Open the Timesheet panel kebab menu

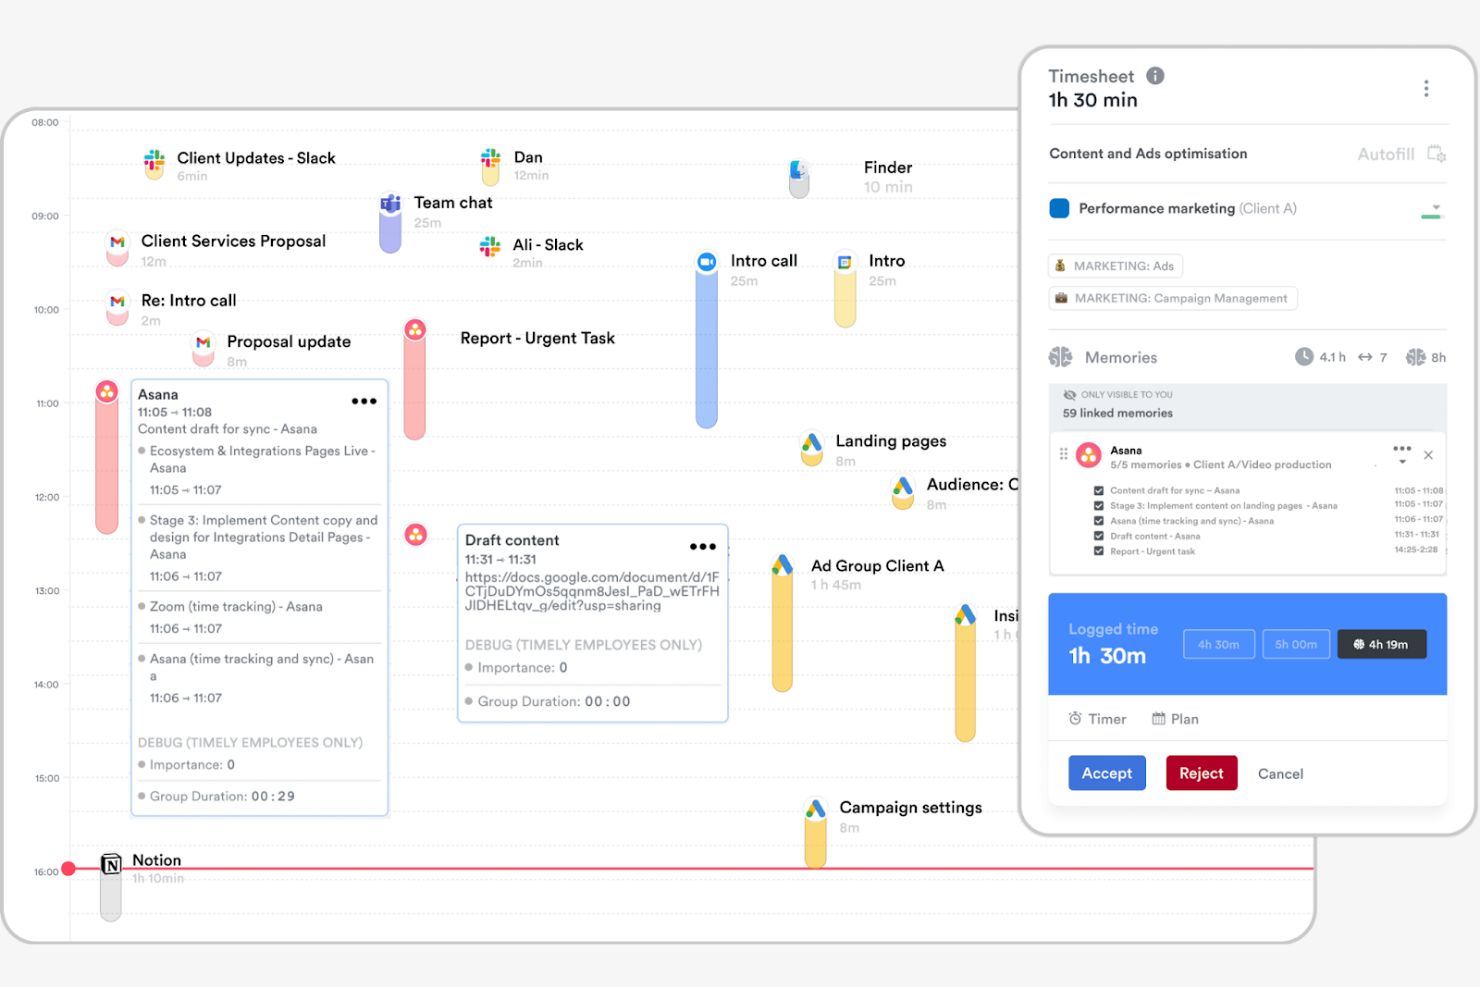pyautogui.click(x=1426, y=88)
